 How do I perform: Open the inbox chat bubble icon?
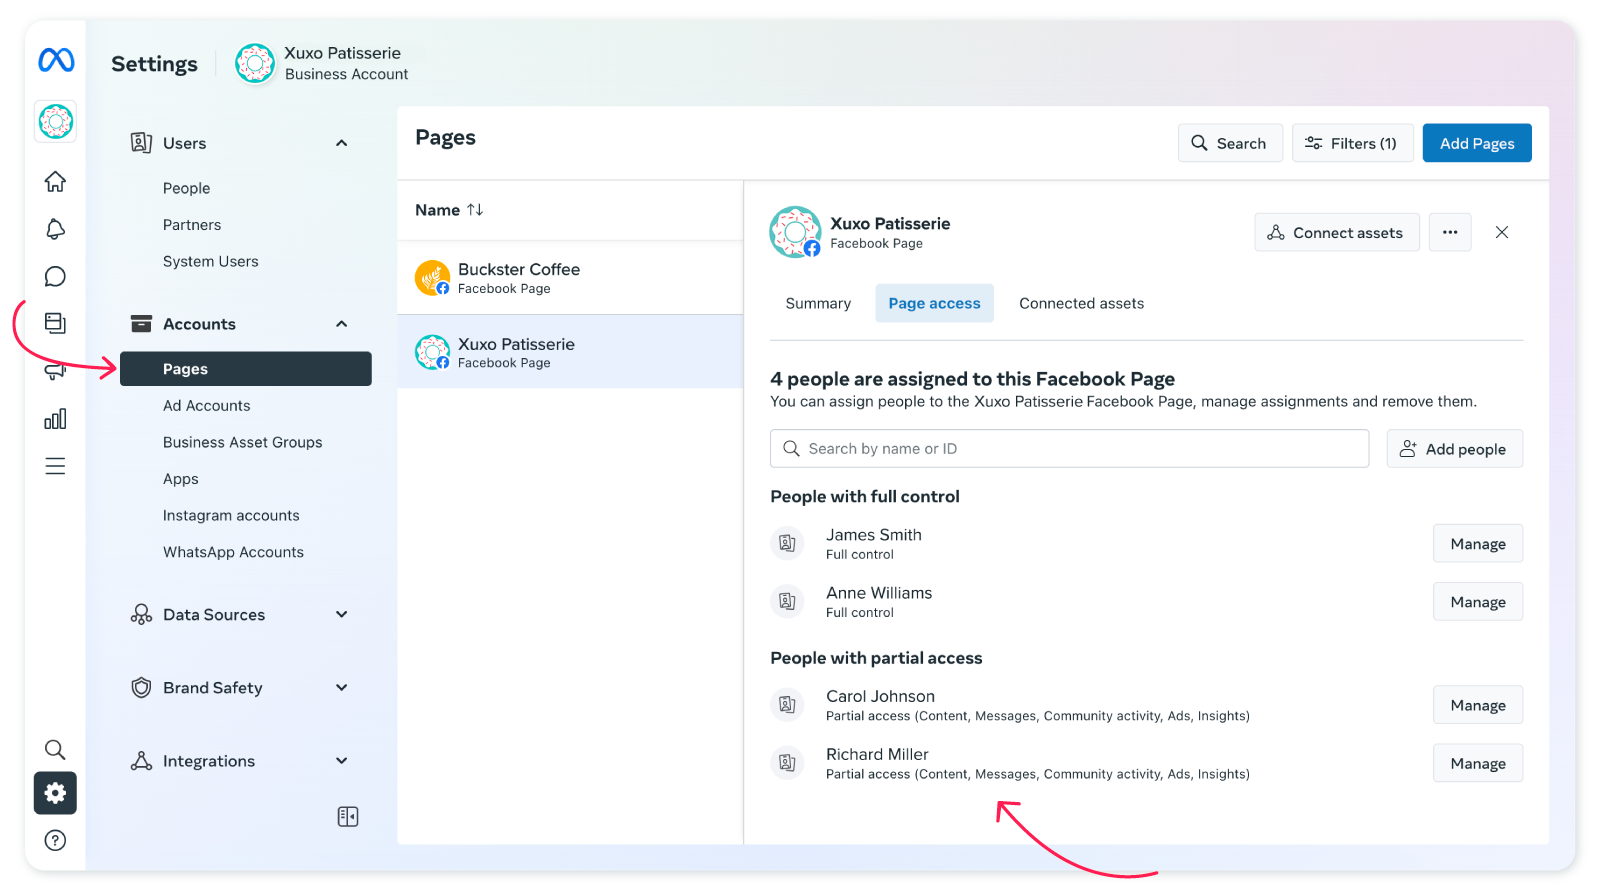[x=56, y=277]
